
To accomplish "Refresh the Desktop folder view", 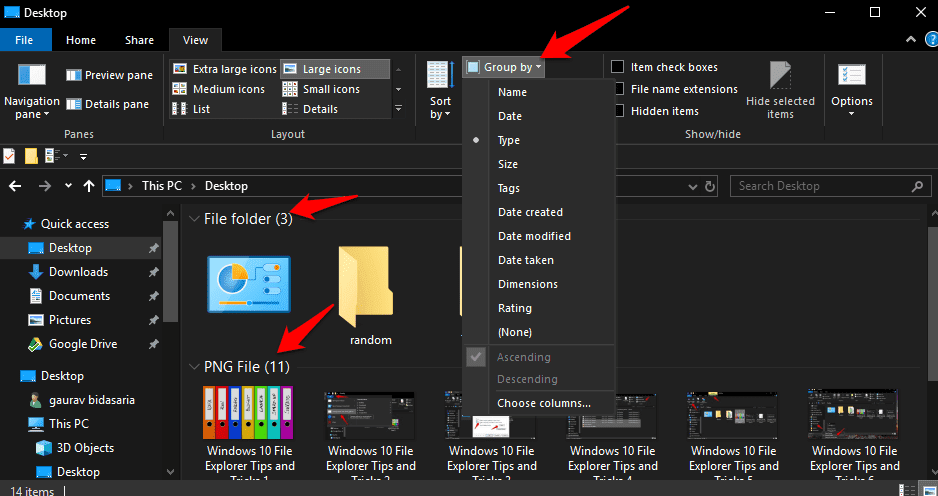I will pyautogui.click(x=710, y=186).
